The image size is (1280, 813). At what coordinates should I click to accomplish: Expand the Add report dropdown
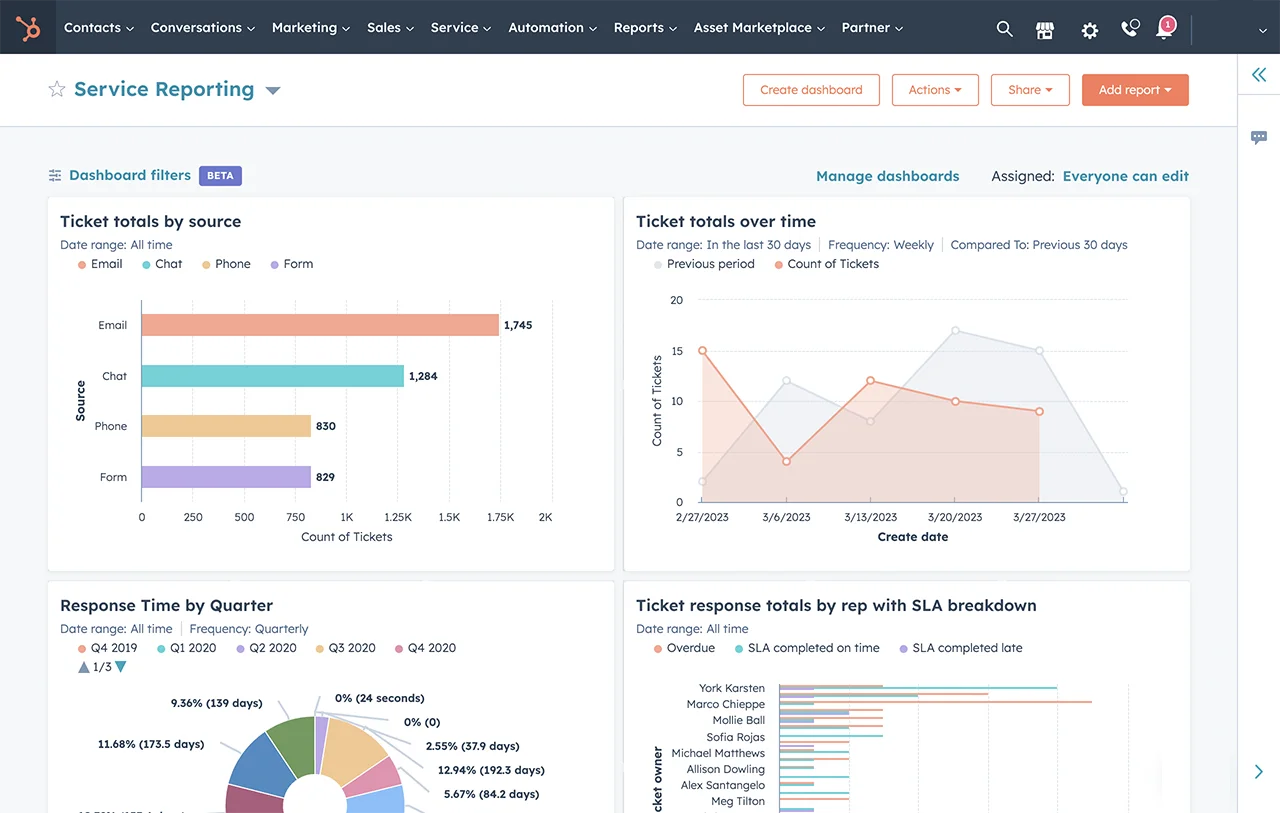coord(1135,89)
